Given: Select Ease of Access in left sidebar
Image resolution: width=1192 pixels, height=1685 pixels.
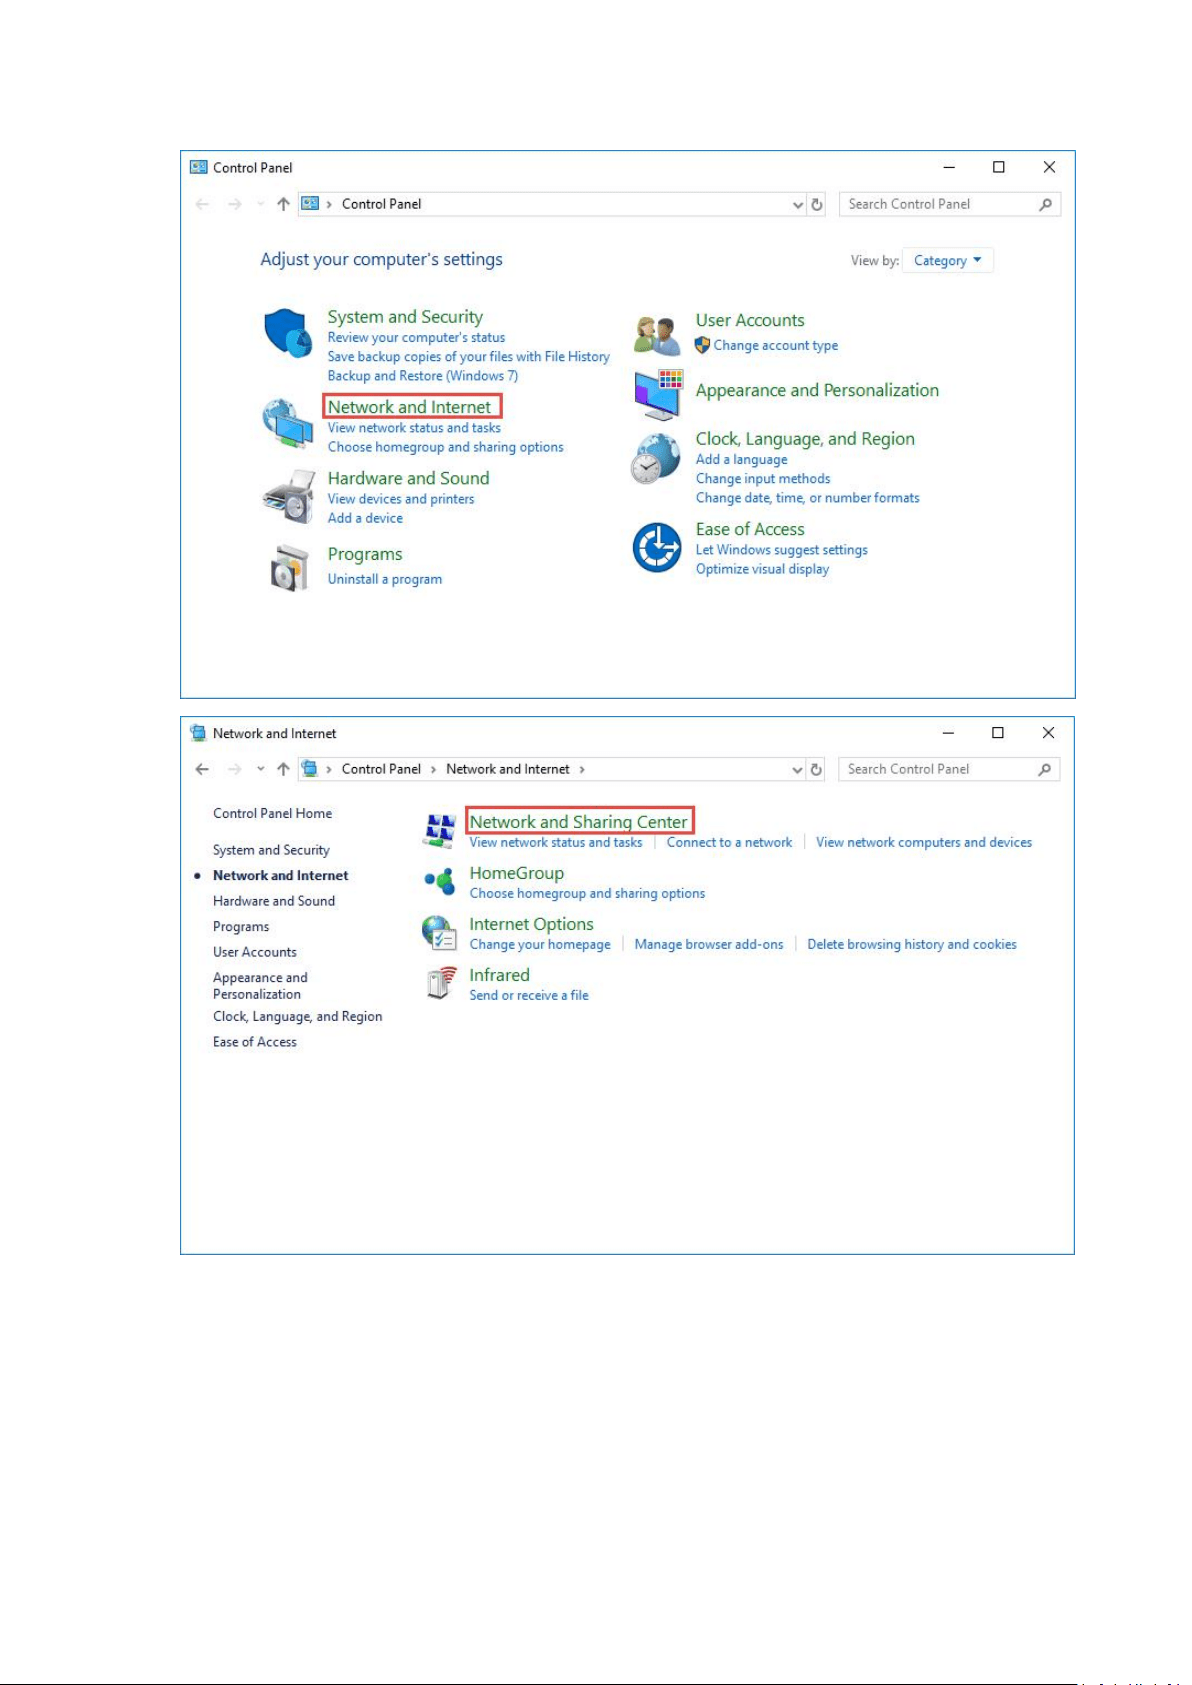Looking at the screenshot, I should coord(255,1042).
